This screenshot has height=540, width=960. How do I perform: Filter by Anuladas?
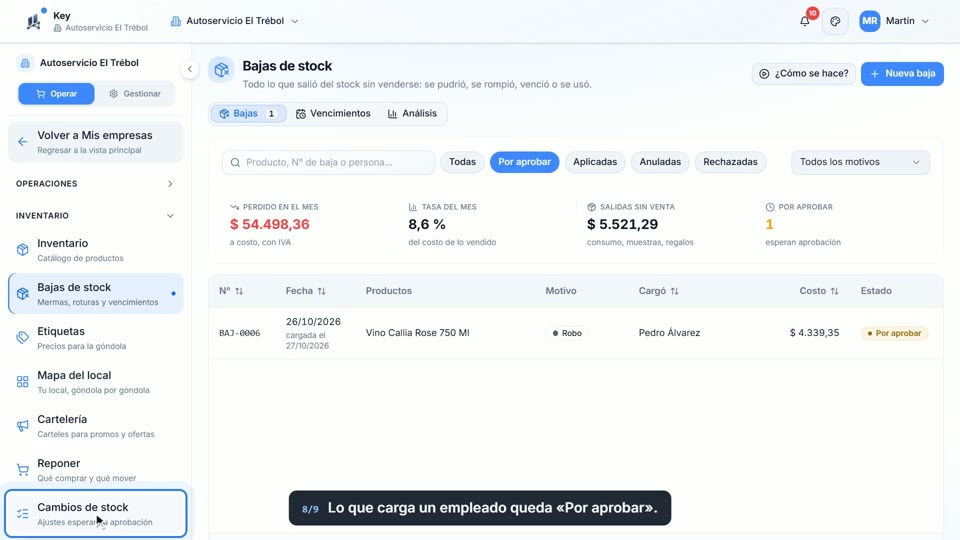tap(660, 162)
